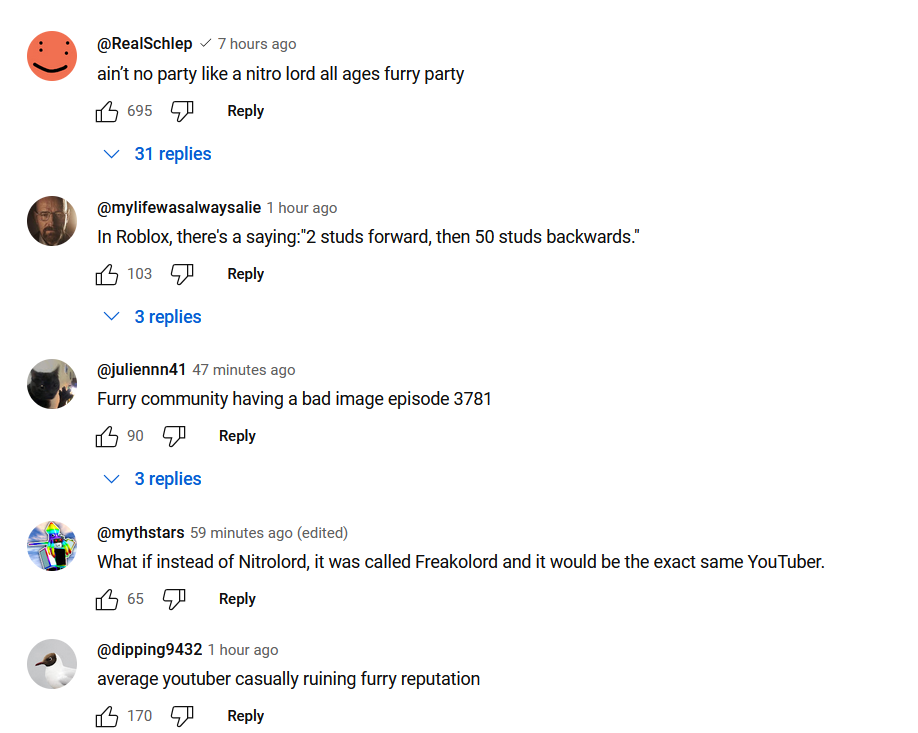
Task: Like the comment by @RealSchlep
Action: pos(107,111)
